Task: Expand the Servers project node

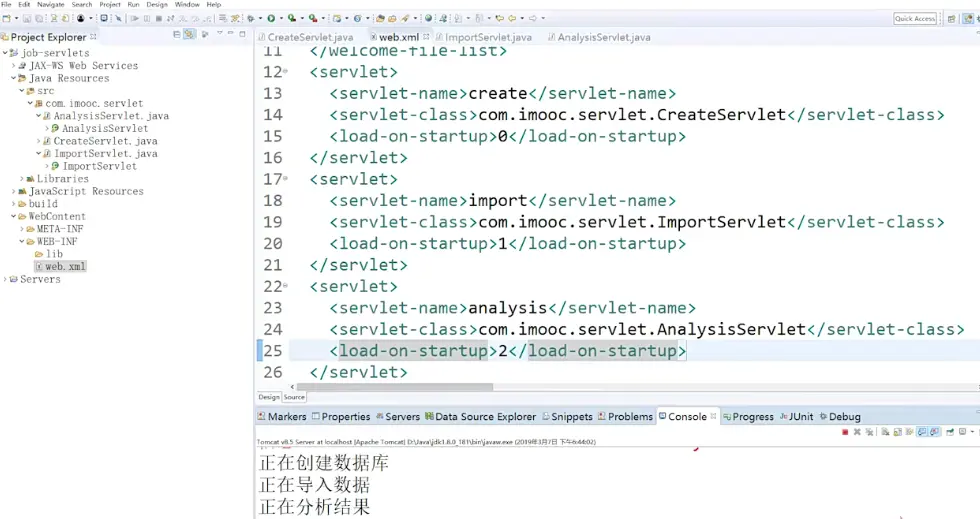Action: coord(5,279)
